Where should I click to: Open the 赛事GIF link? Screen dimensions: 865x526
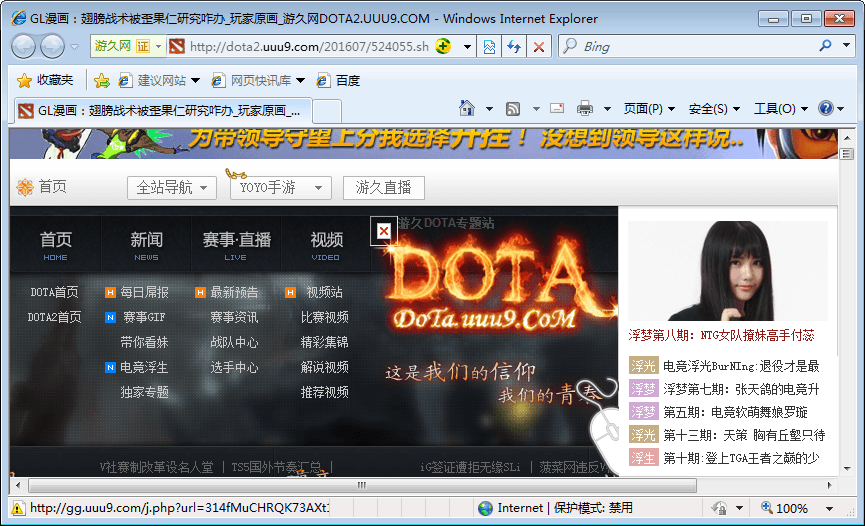(x=145, y=317)
